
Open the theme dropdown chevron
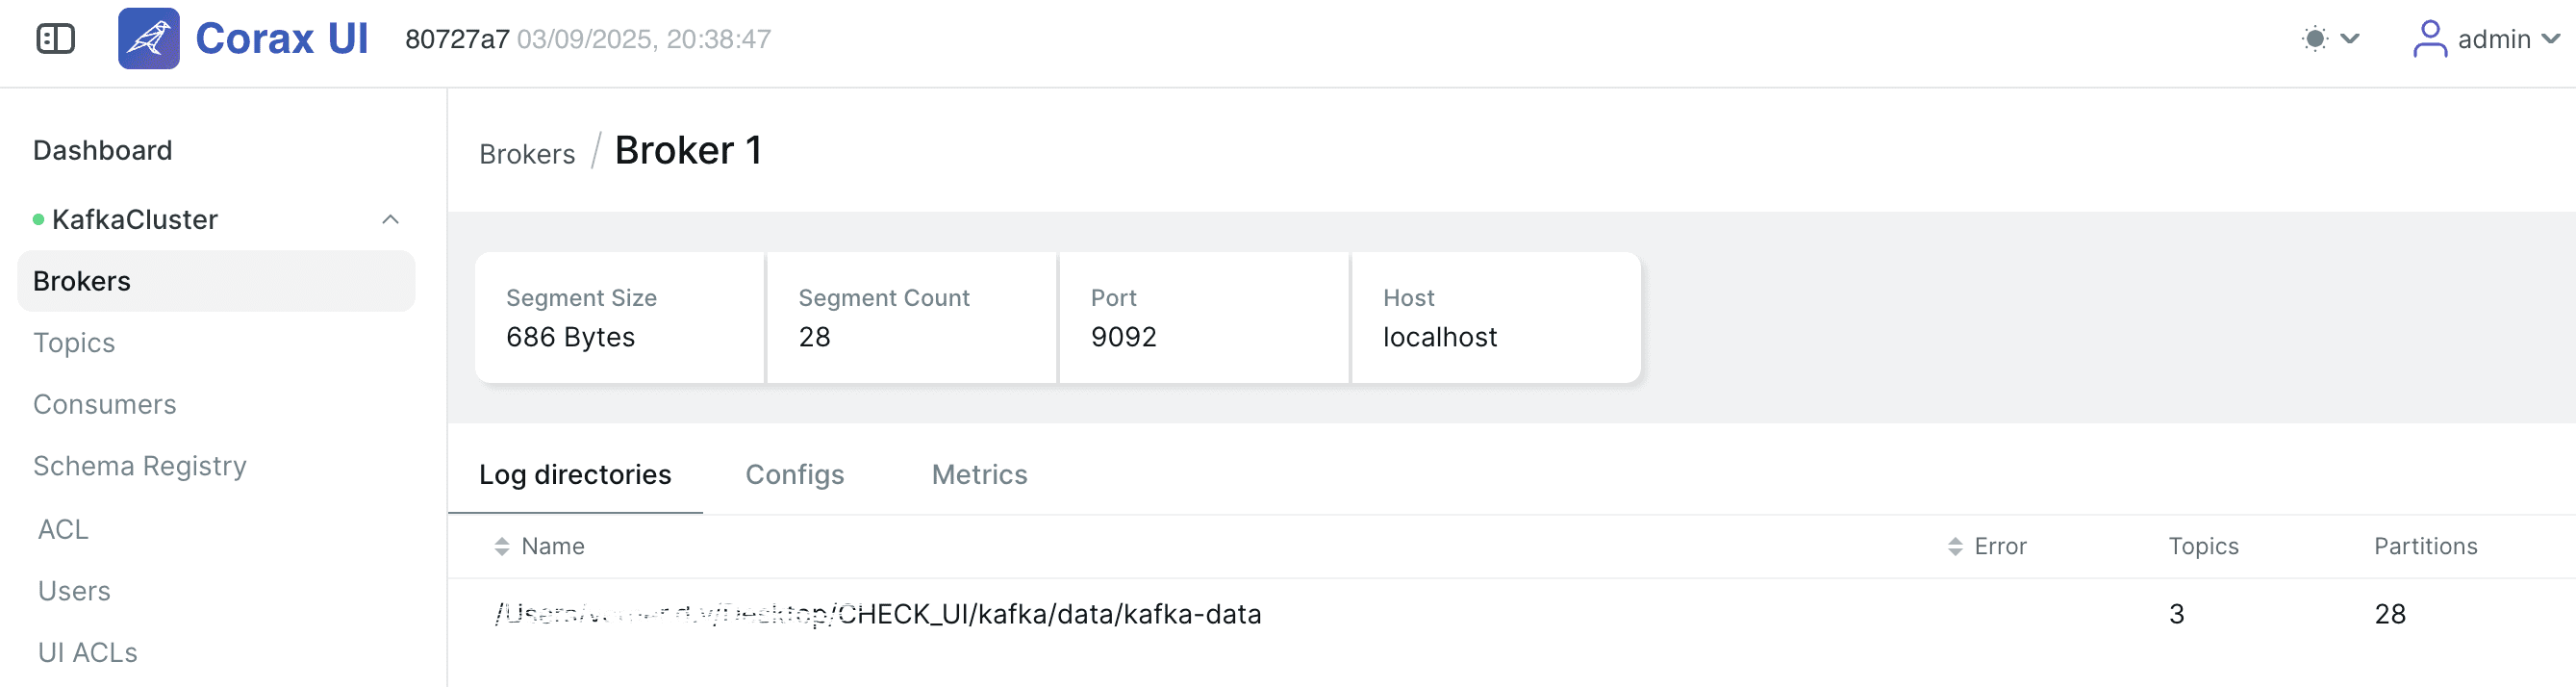[x=2350, y=39]
